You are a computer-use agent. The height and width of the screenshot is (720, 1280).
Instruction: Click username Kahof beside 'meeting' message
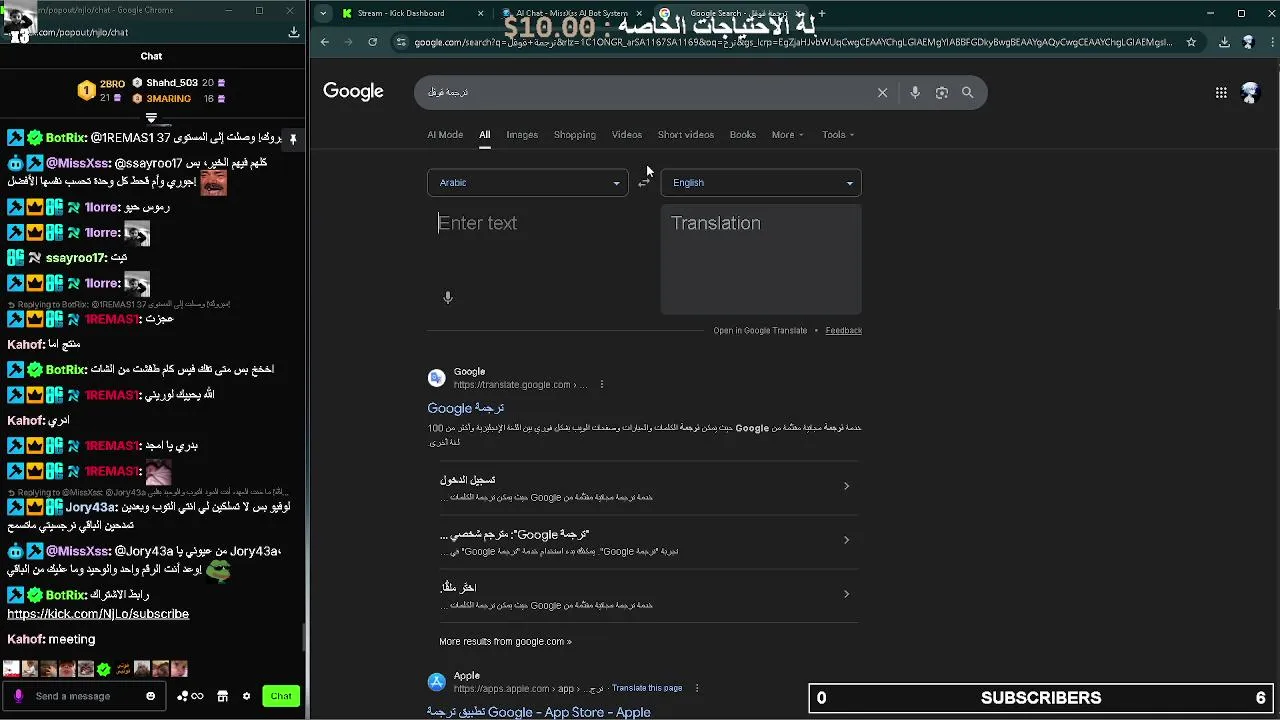click(x=25, y=639)
